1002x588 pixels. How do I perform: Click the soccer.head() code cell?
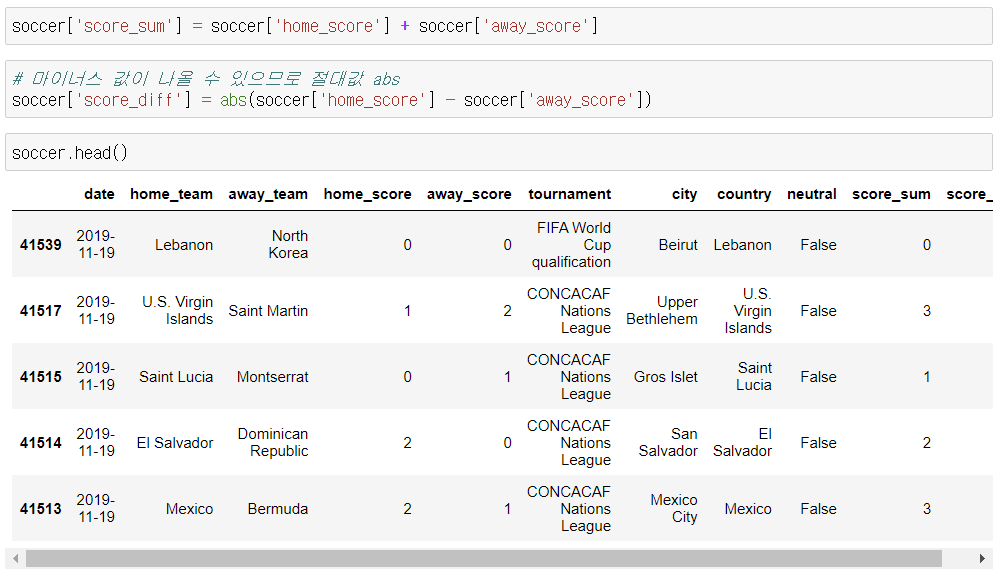click(x=498, y=153)
